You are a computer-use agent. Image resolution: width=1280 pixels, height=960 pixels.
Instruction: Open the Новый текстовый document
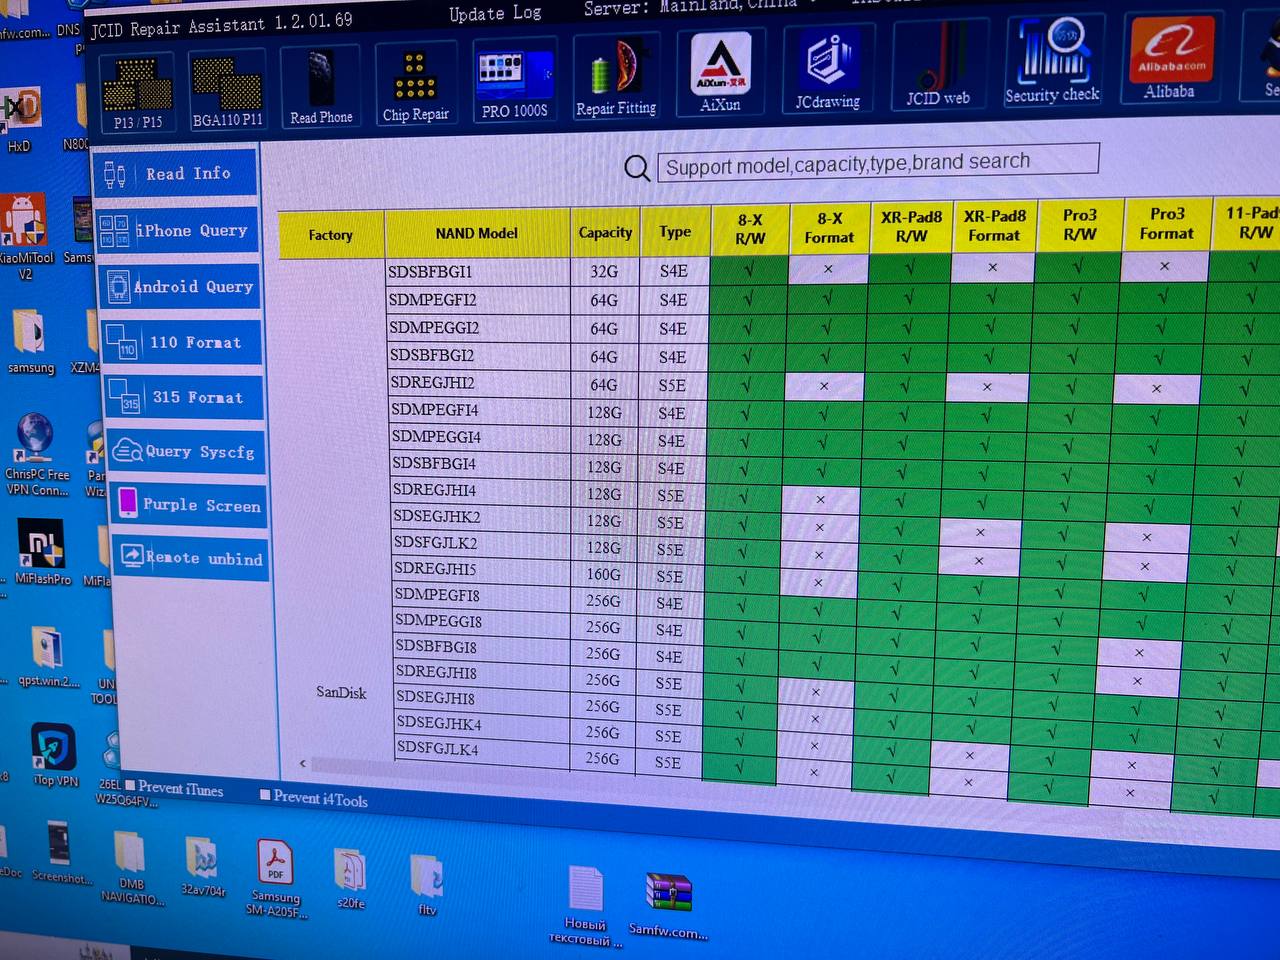click(586, 905)
